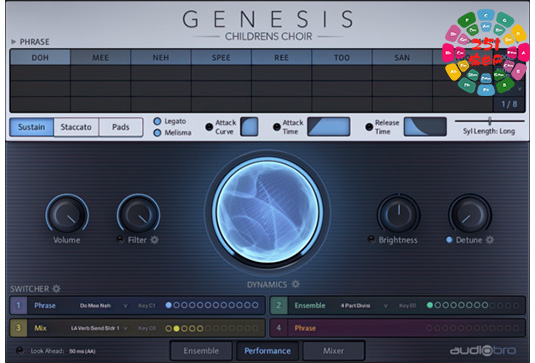
Task: Select first blue dot in Phrase switcher row
Action: [169, 305]
